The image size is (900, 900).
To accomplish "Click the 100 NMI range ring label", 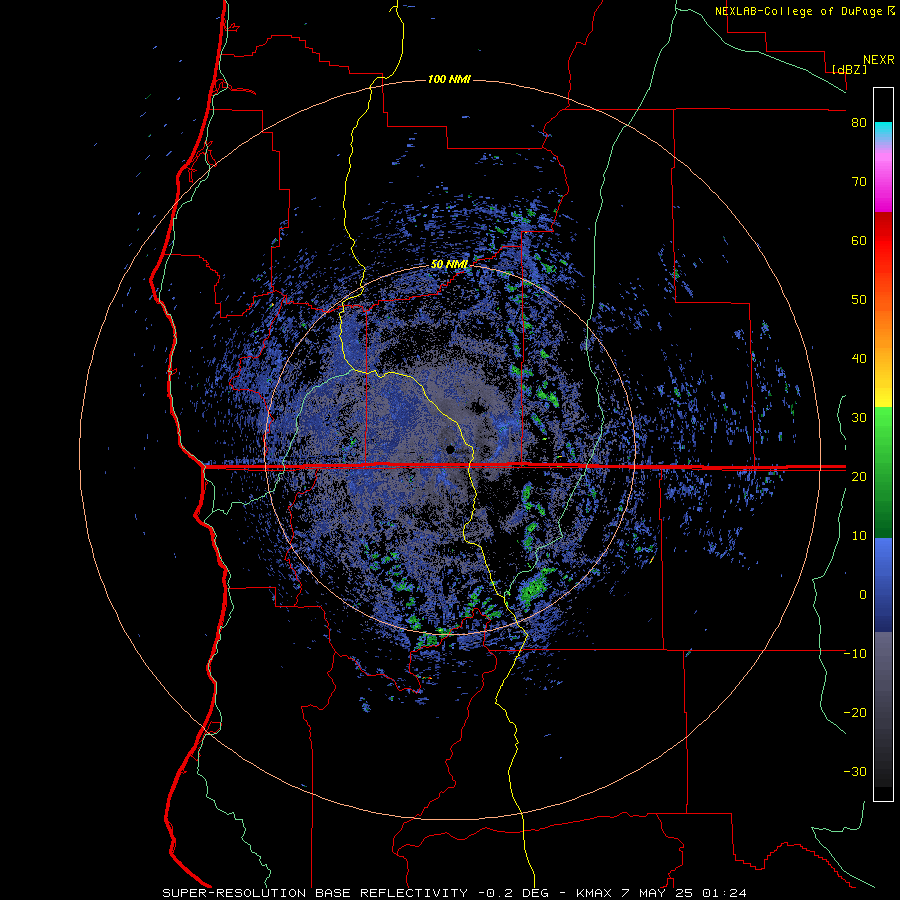I will coord(449,79).
